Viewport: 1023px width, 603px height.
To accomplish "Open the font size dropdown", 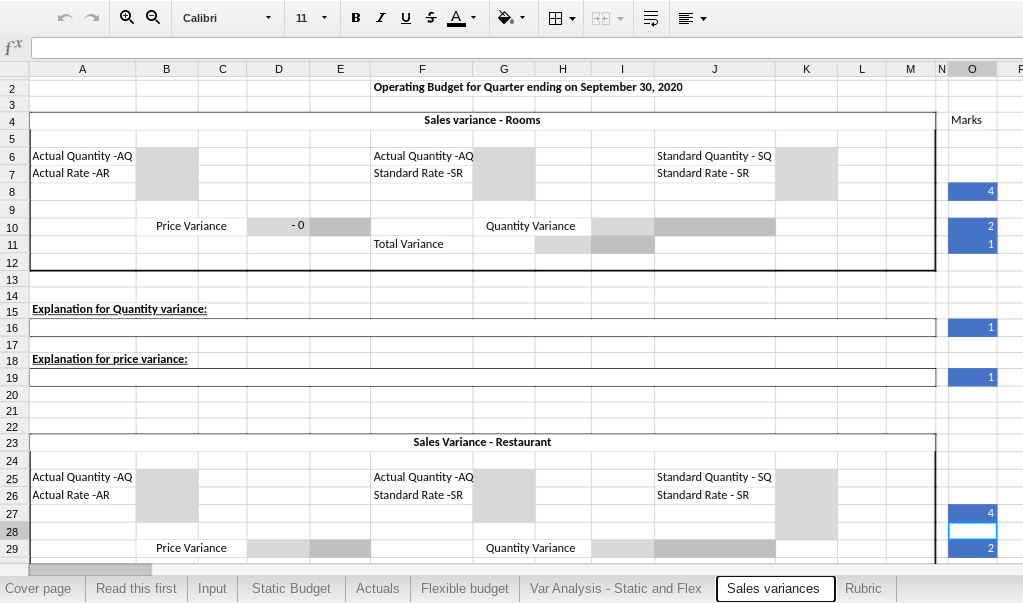I will tap(324, 17).
